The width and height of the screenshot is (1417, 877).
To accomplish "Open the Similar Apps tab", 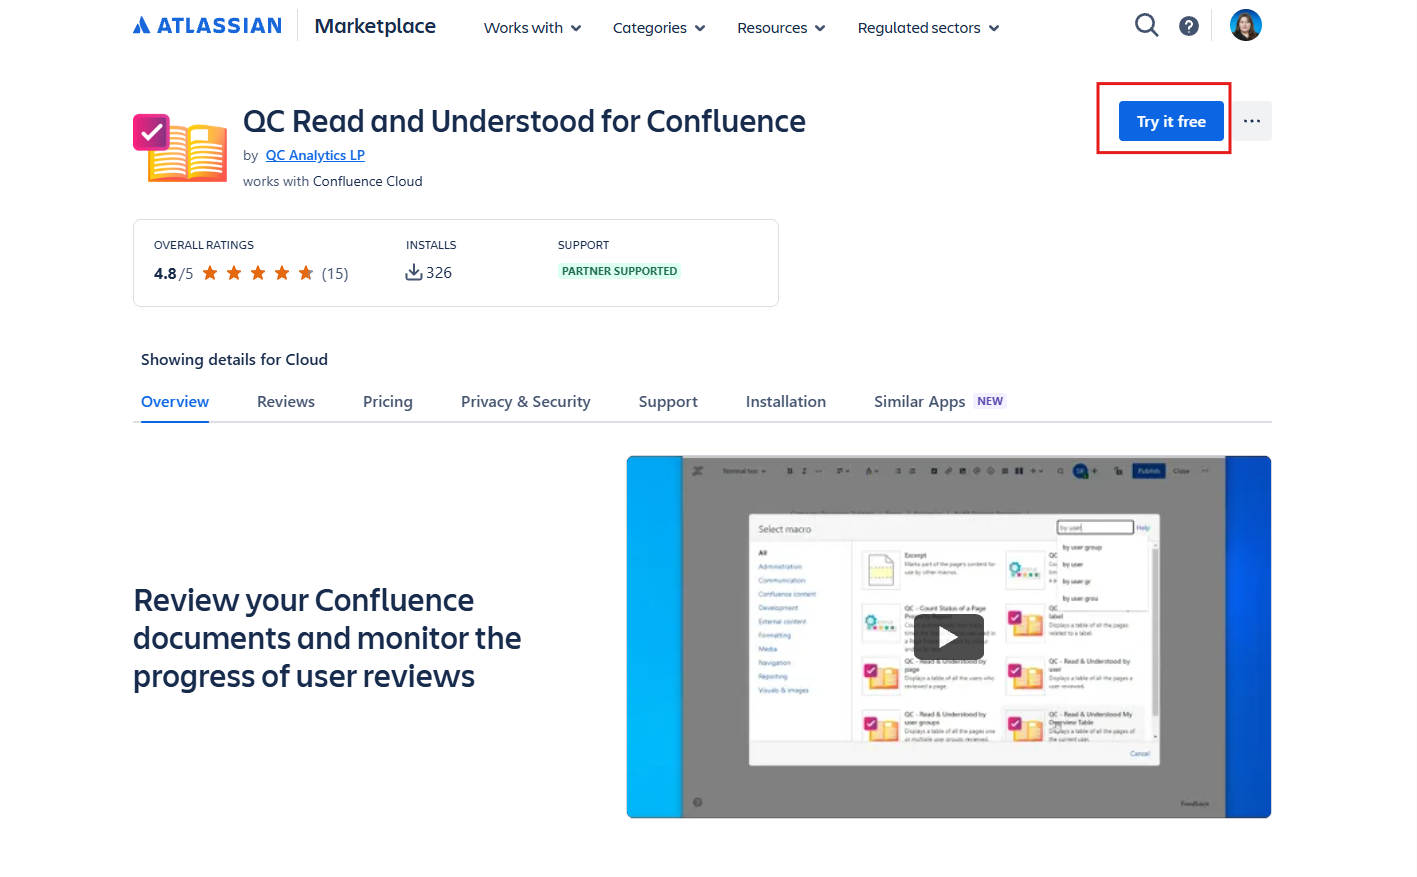I will 919,402.
